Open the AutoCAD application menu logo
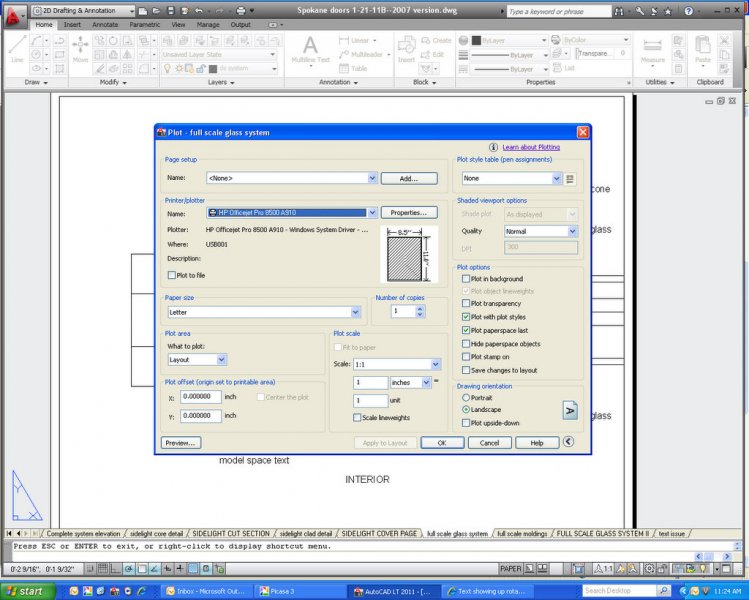Viewport: 749px width, 600px height. pos(13,16)
